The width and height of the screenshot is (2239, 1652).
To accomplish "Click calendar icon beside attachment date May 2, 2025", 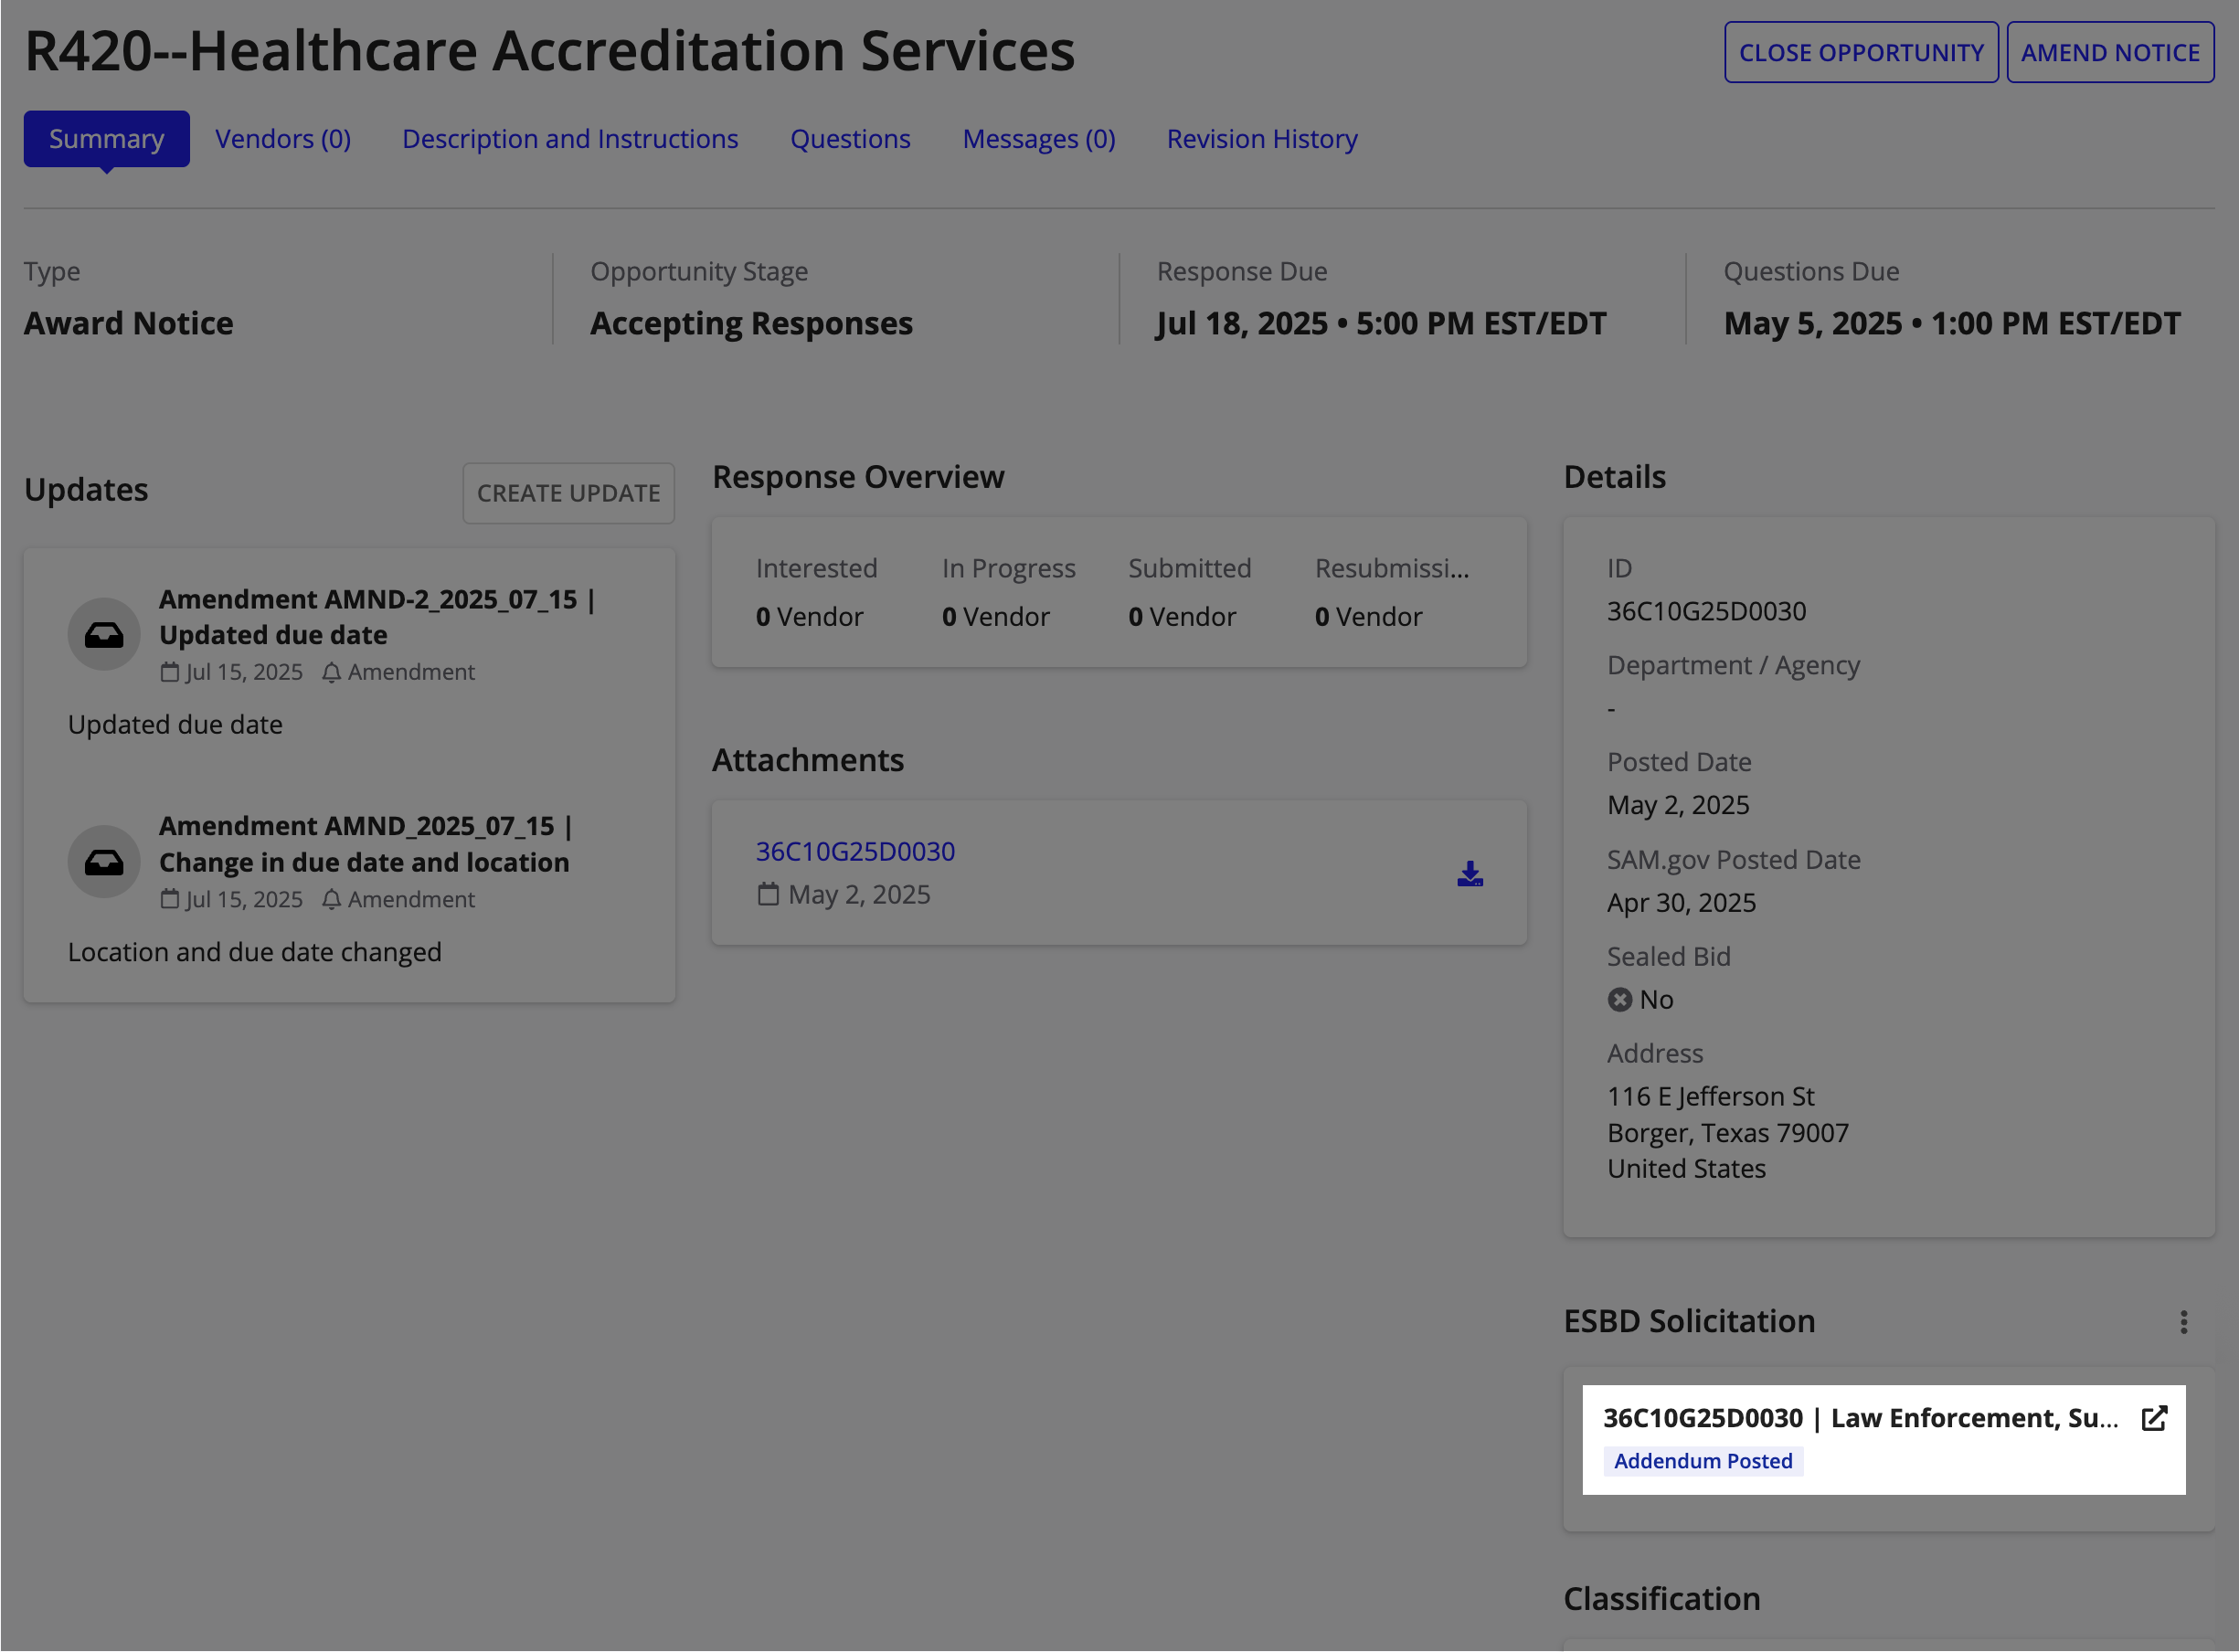I will (x=767, y=894).
